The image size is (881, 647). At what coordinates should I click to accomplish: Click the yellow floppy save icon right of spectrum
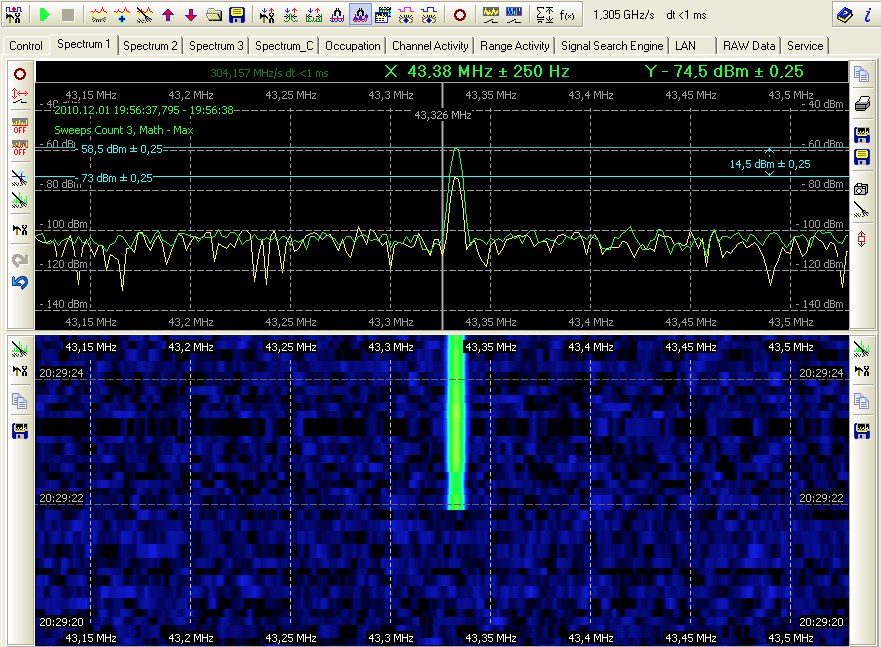click(x=862, y=157)
